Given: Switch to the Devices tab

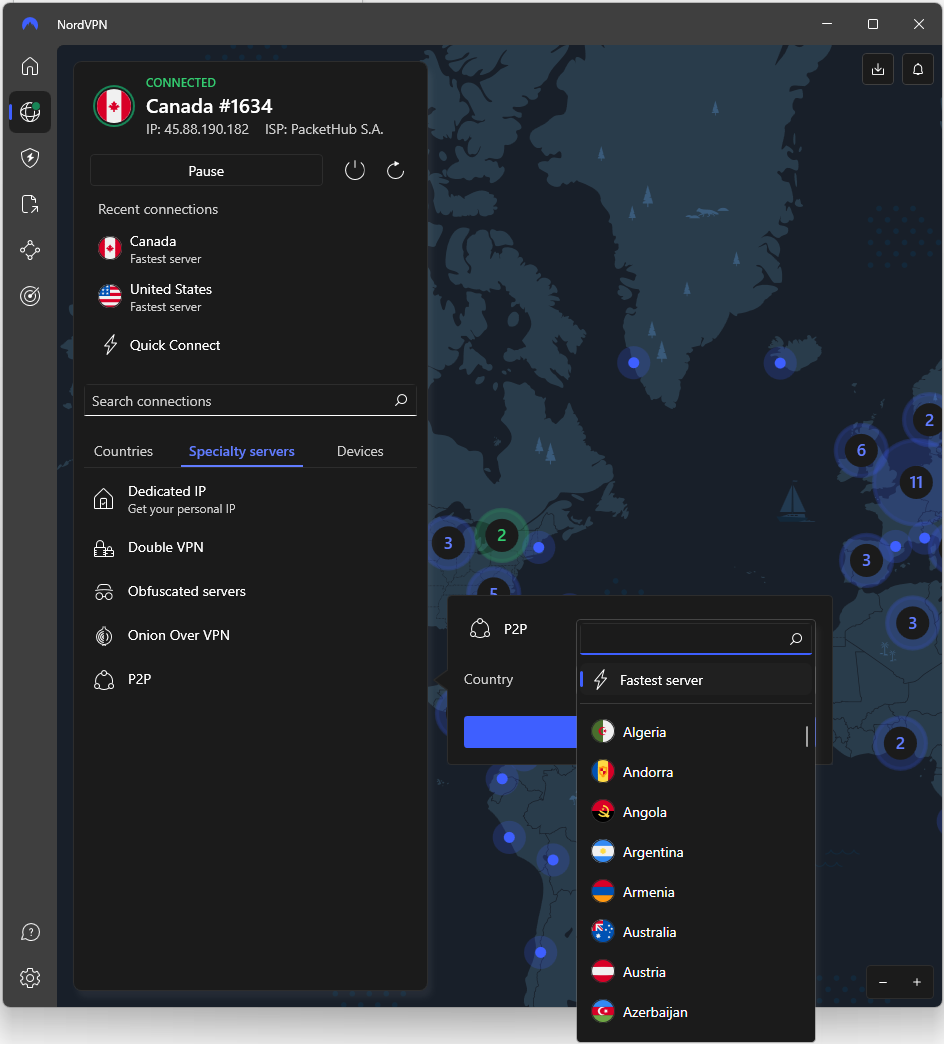Looking at the screenshot, I should click(x=360, y=451).
